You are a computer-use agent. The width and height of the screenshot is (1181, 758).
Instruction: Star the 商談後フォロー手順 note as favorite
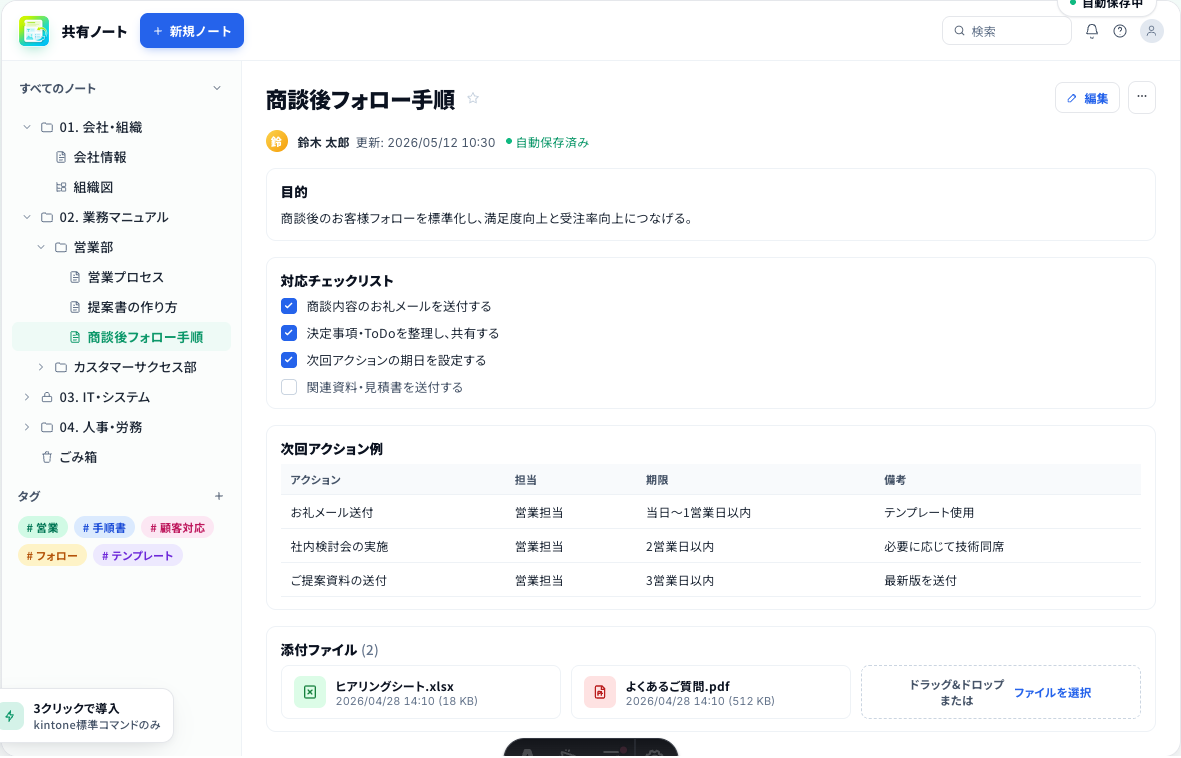click(473, 98)
